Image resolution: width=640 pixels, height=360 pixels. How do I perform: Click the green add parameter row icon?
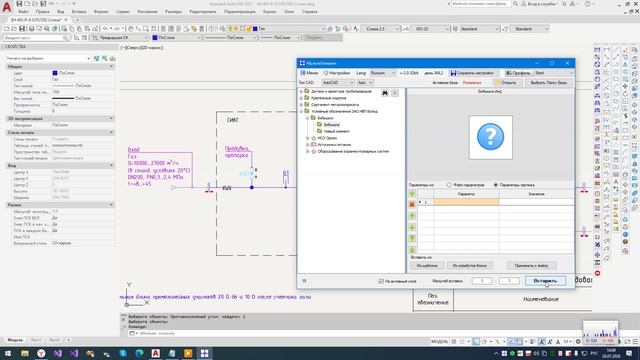412,193
